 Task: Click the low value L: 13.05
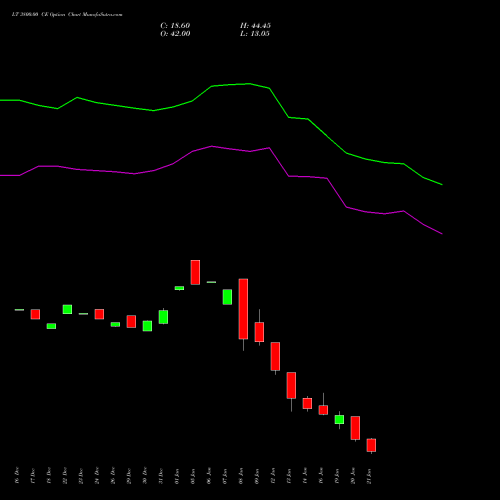point(255,34)
